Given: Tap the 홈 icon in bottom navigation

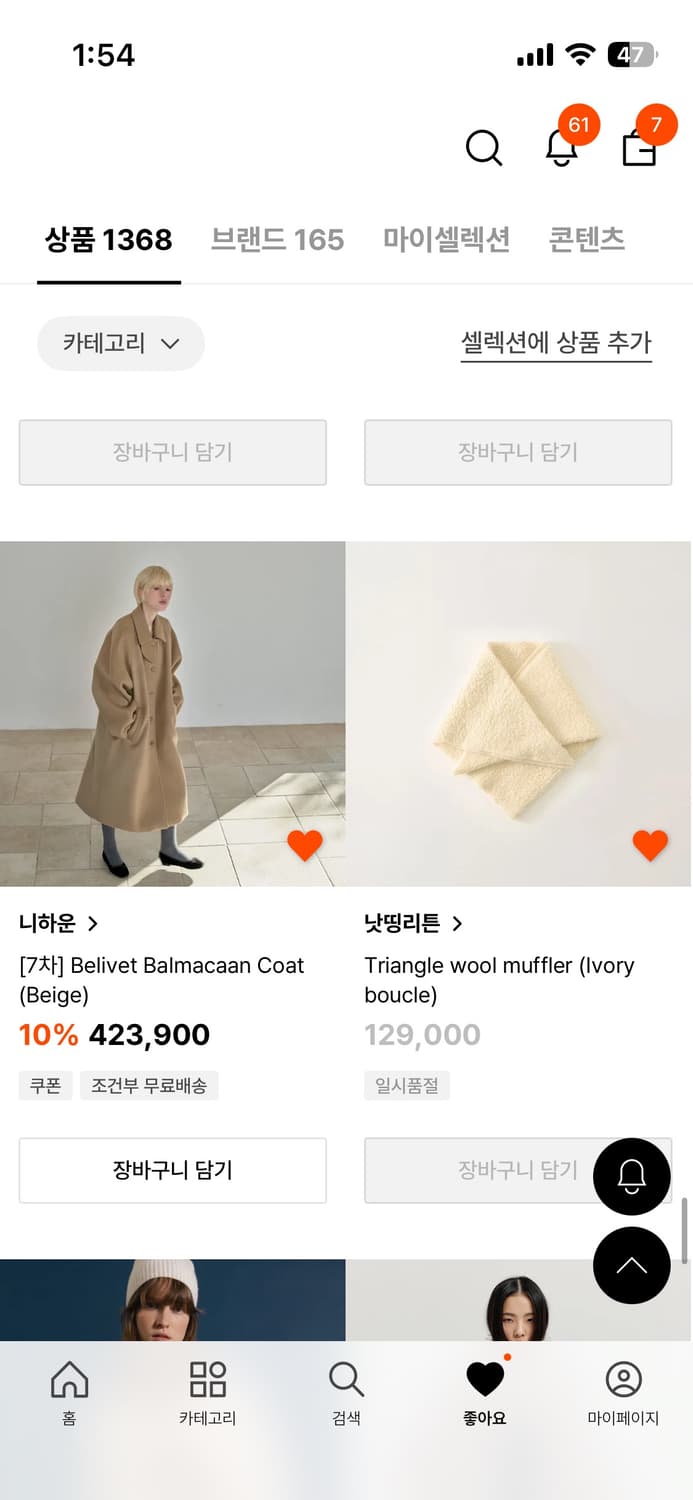Looking at the screenshot, I should click(x=67, y=1387).
